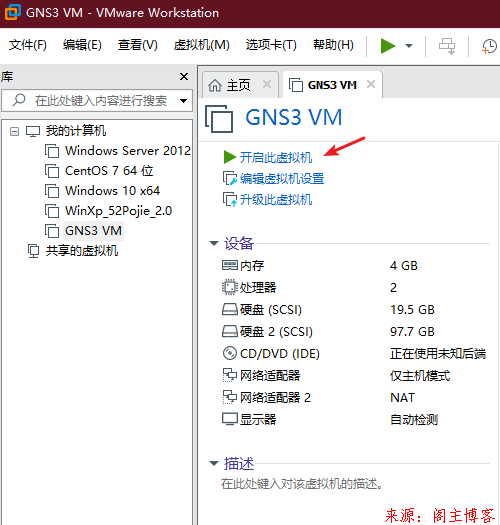Select CentOS 7 64 位 virtual machine
The width and height of the screenshot is (500, 525).
109,171
